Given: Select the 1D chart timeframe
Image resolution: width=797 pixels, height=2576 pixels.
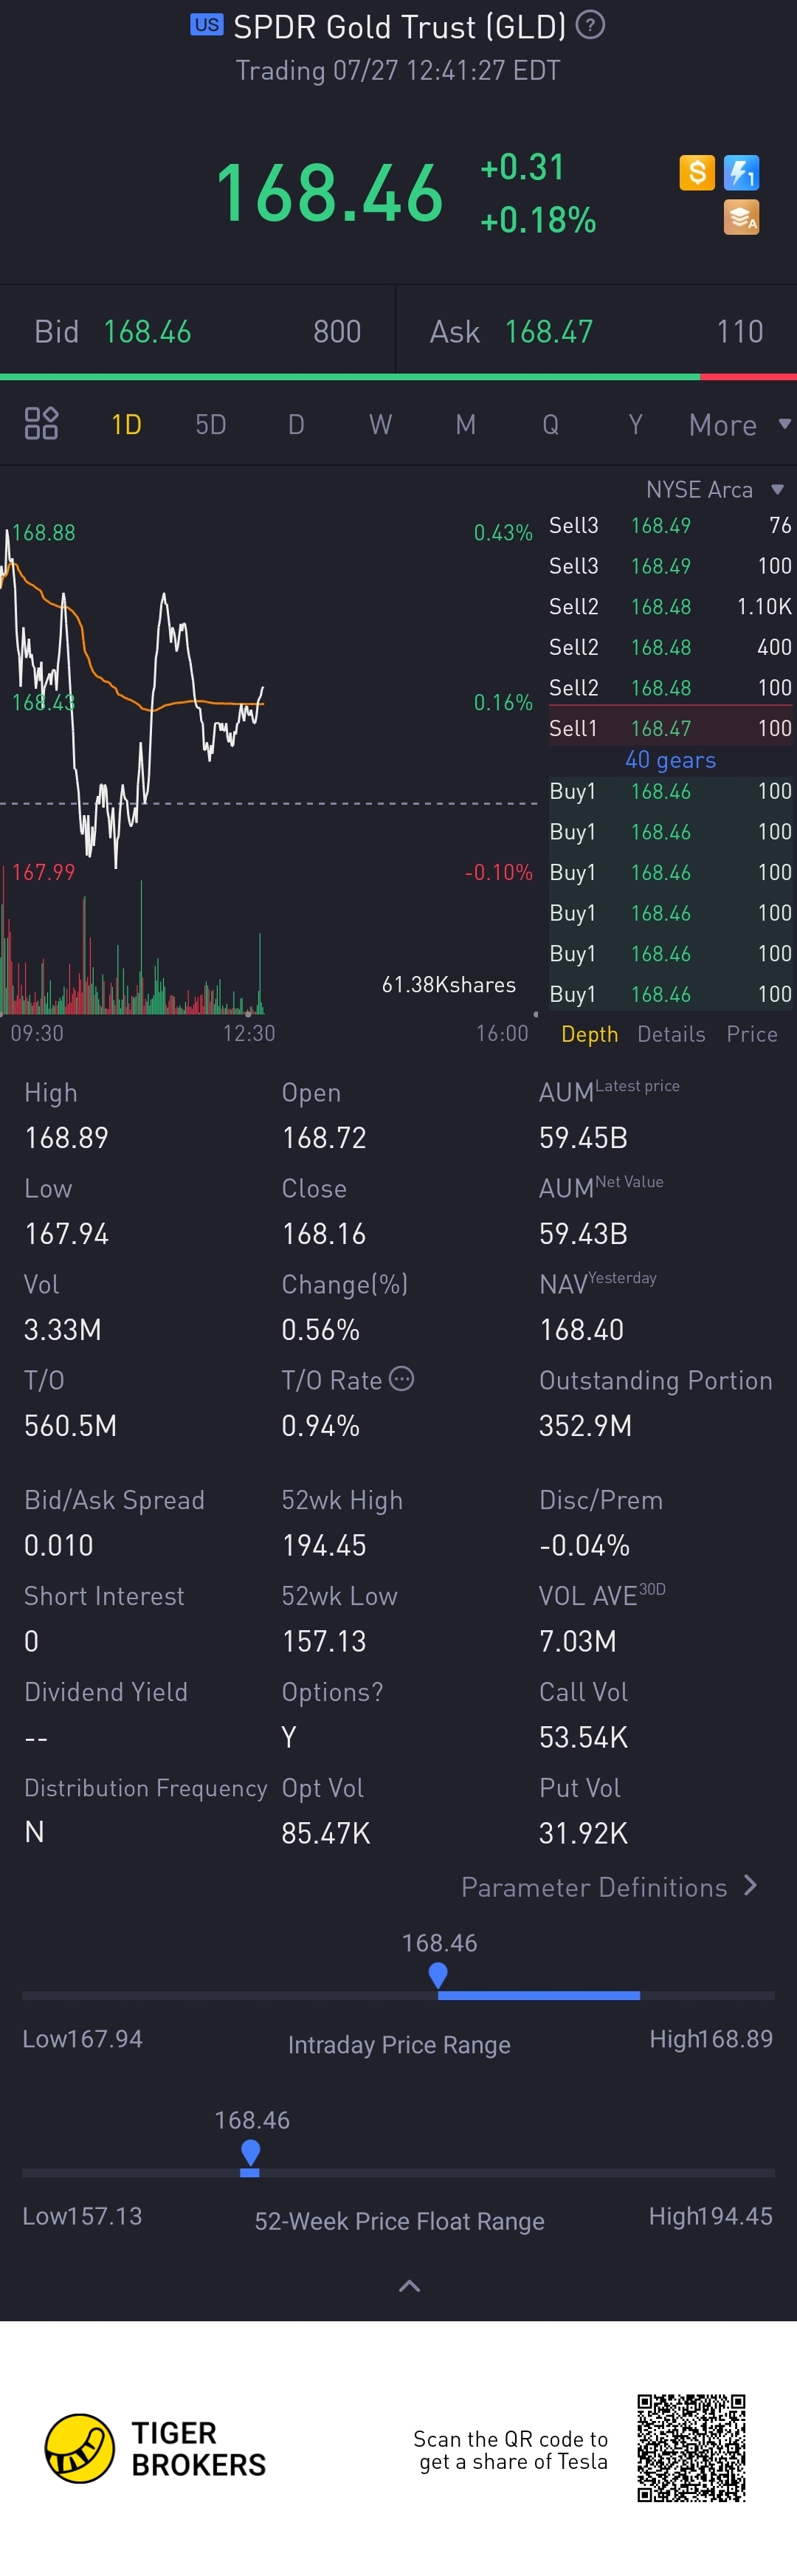Looking at the screenshot, I should coord(126,425).
